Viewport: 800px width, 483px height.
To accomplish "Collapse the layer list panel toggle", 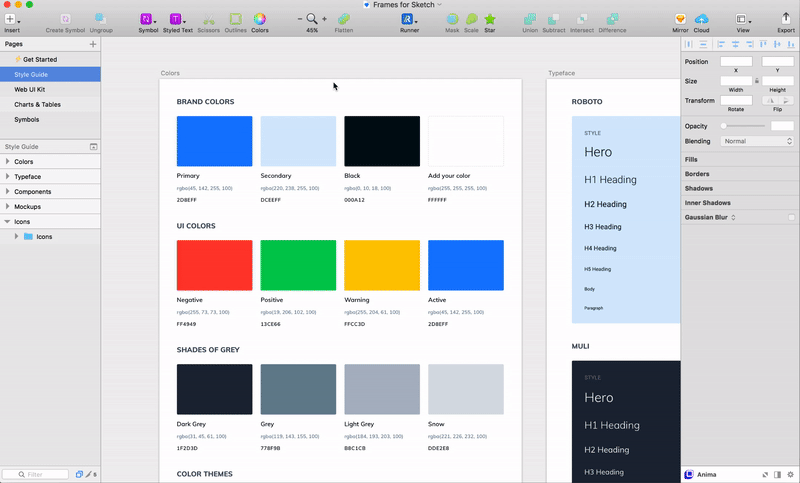I will 93,147.
